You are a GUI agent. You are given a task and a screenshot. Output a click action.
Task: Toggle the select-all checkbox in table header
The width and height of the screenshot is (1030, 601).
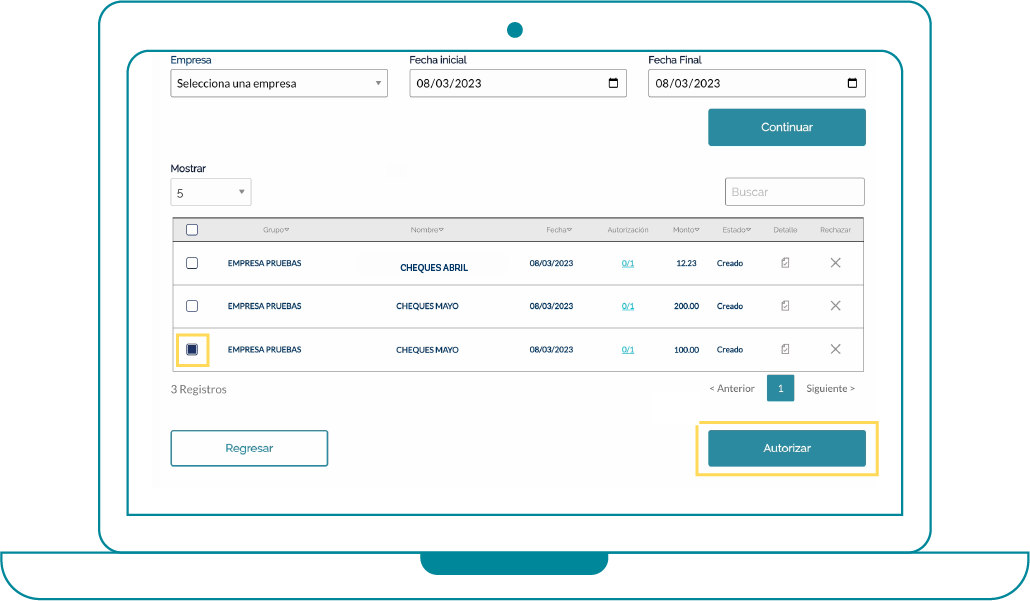pyautogui.click(x=192, y=230)
